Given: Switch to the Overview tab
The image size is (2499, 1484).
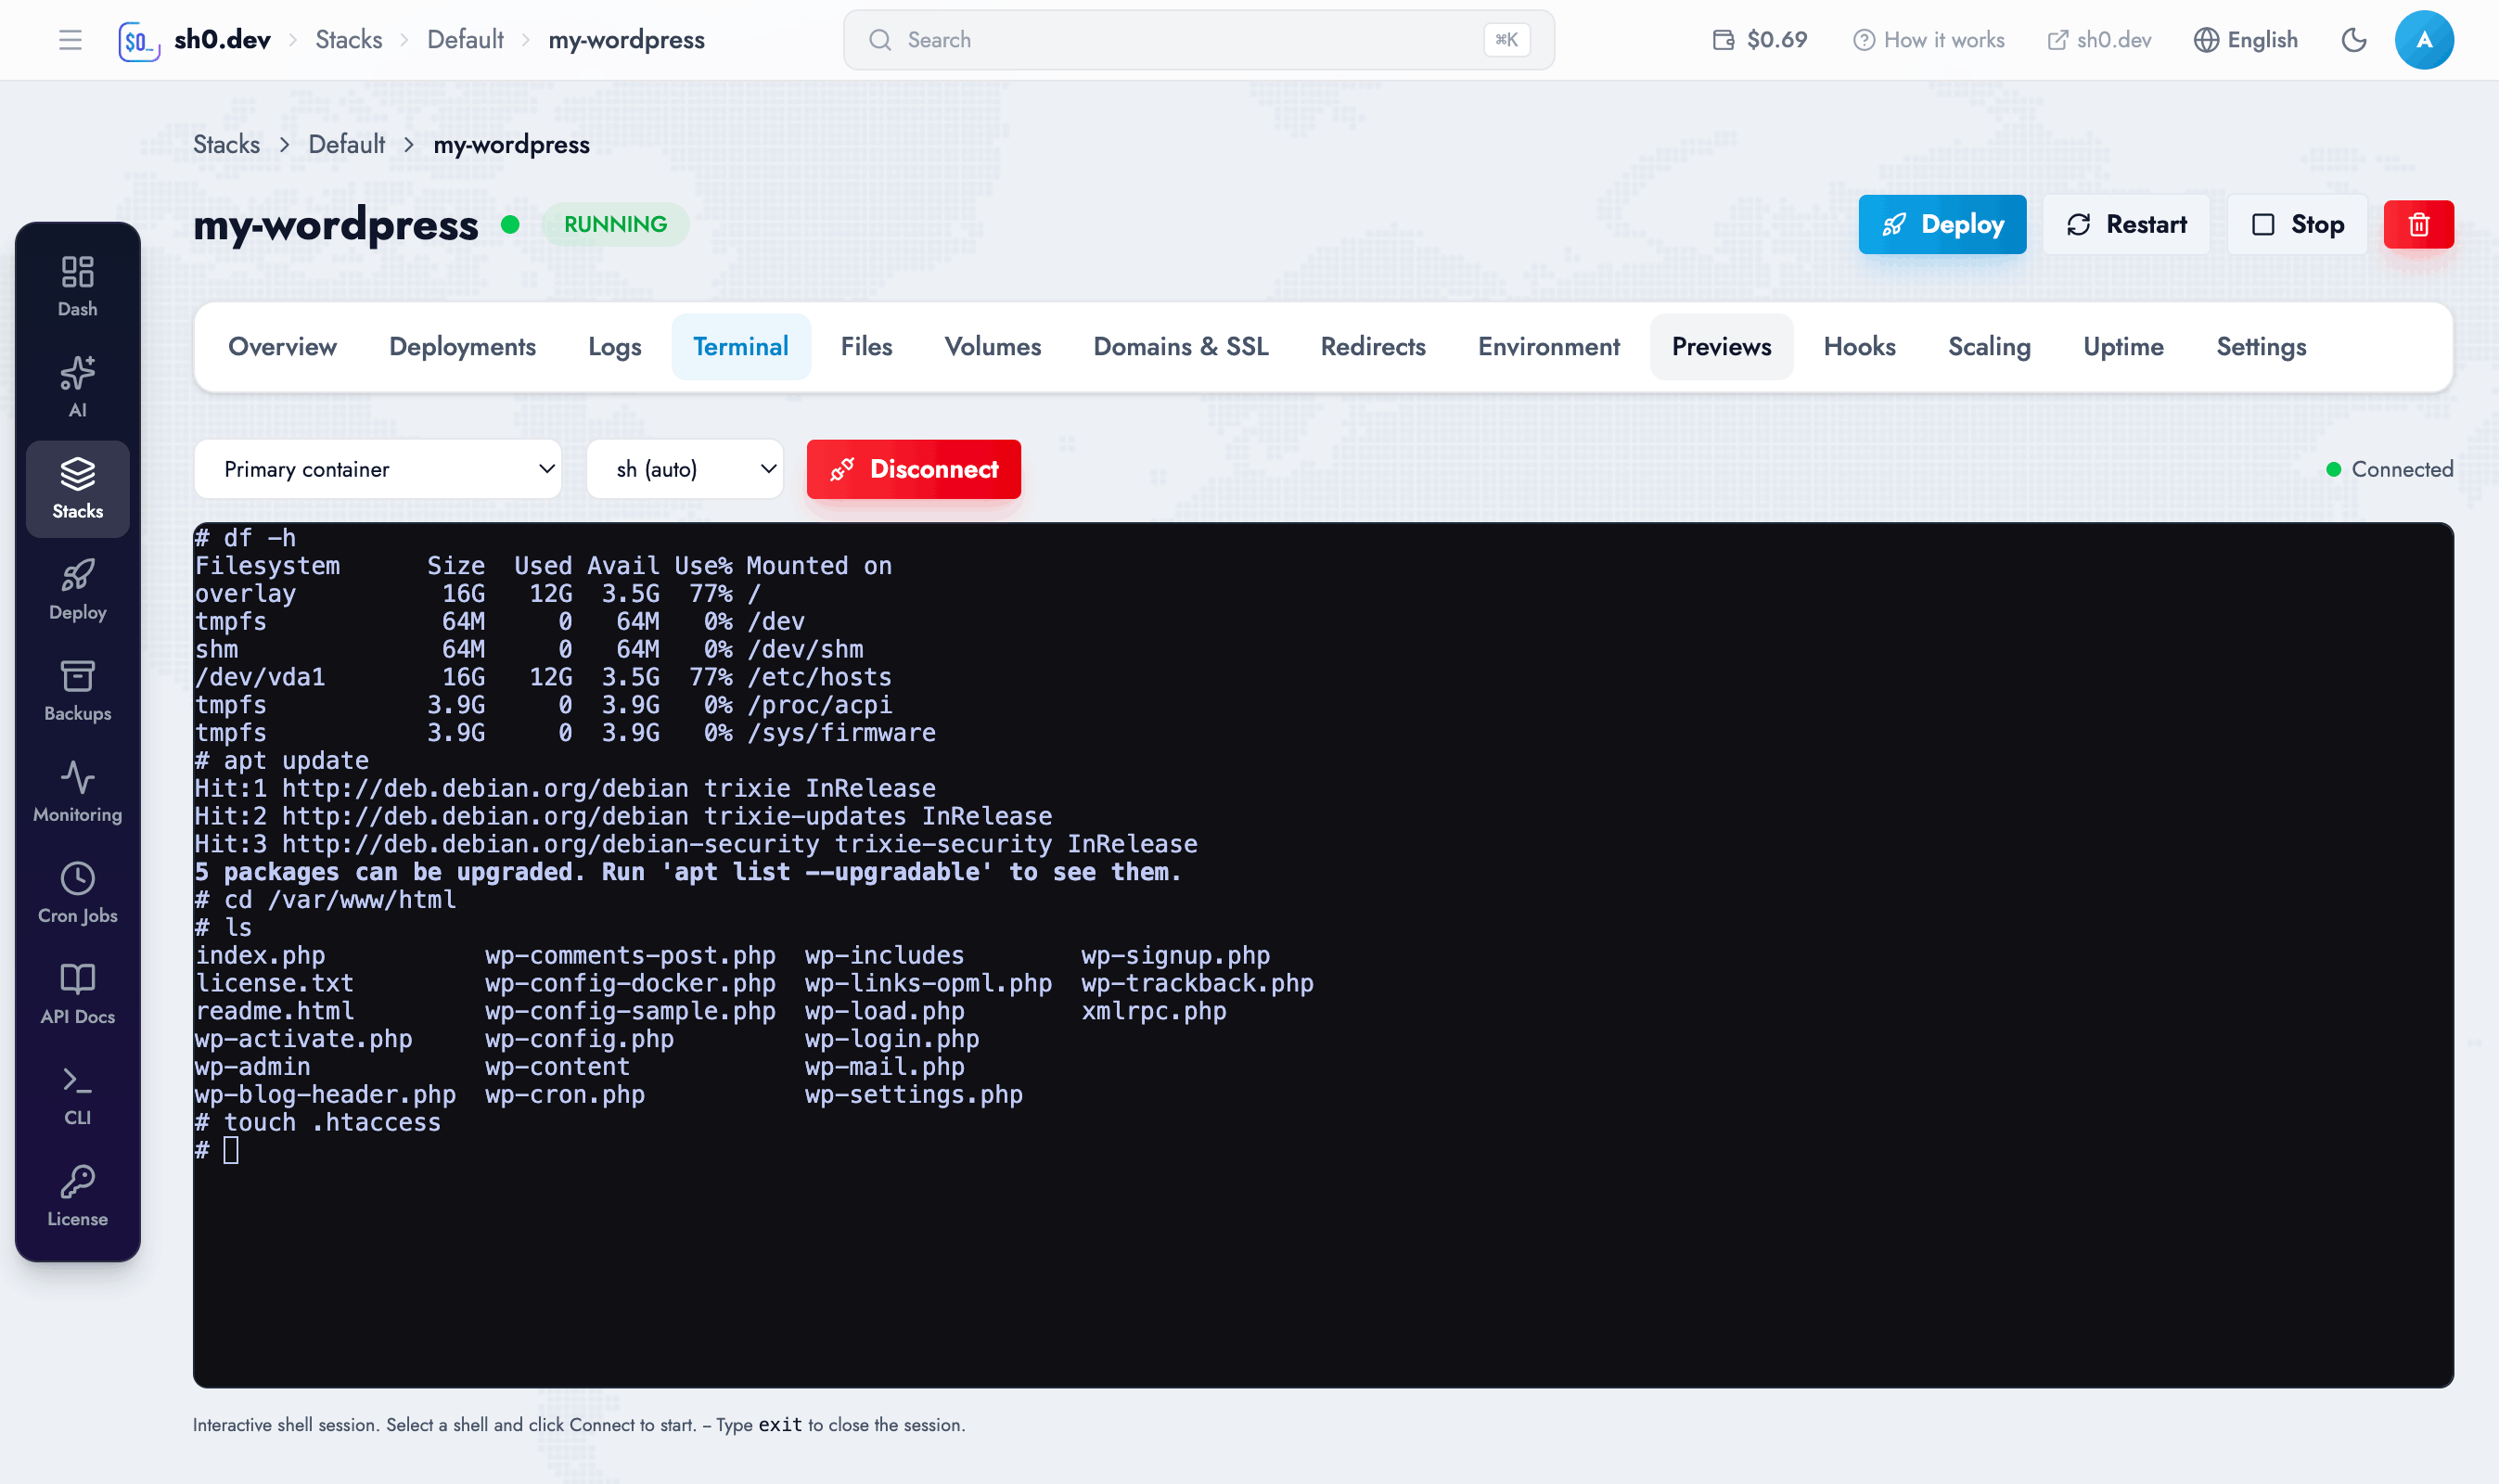Looking at the screenshot, I should coord(282,347).
